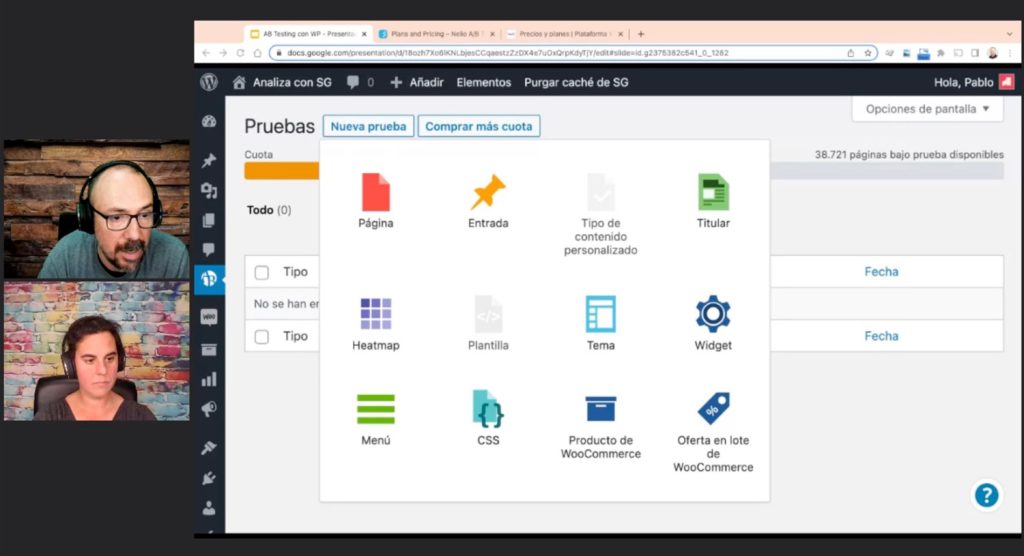Choose the Entrada pushpin icon
This screenshot has height=556, width=1024.
[x=488, y=192]
